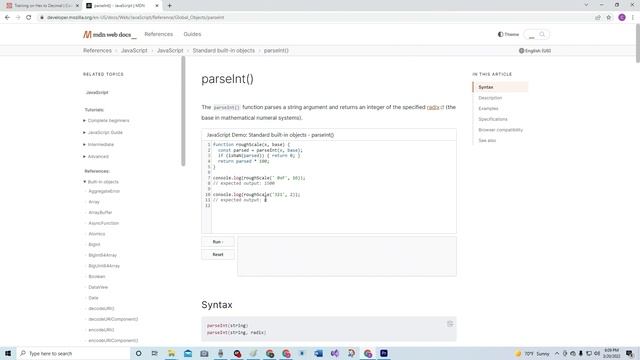The height and width of the screenshot is (360, 640).
Task: Open Visual Studio from the taskbar
Action: coord(335,353)
